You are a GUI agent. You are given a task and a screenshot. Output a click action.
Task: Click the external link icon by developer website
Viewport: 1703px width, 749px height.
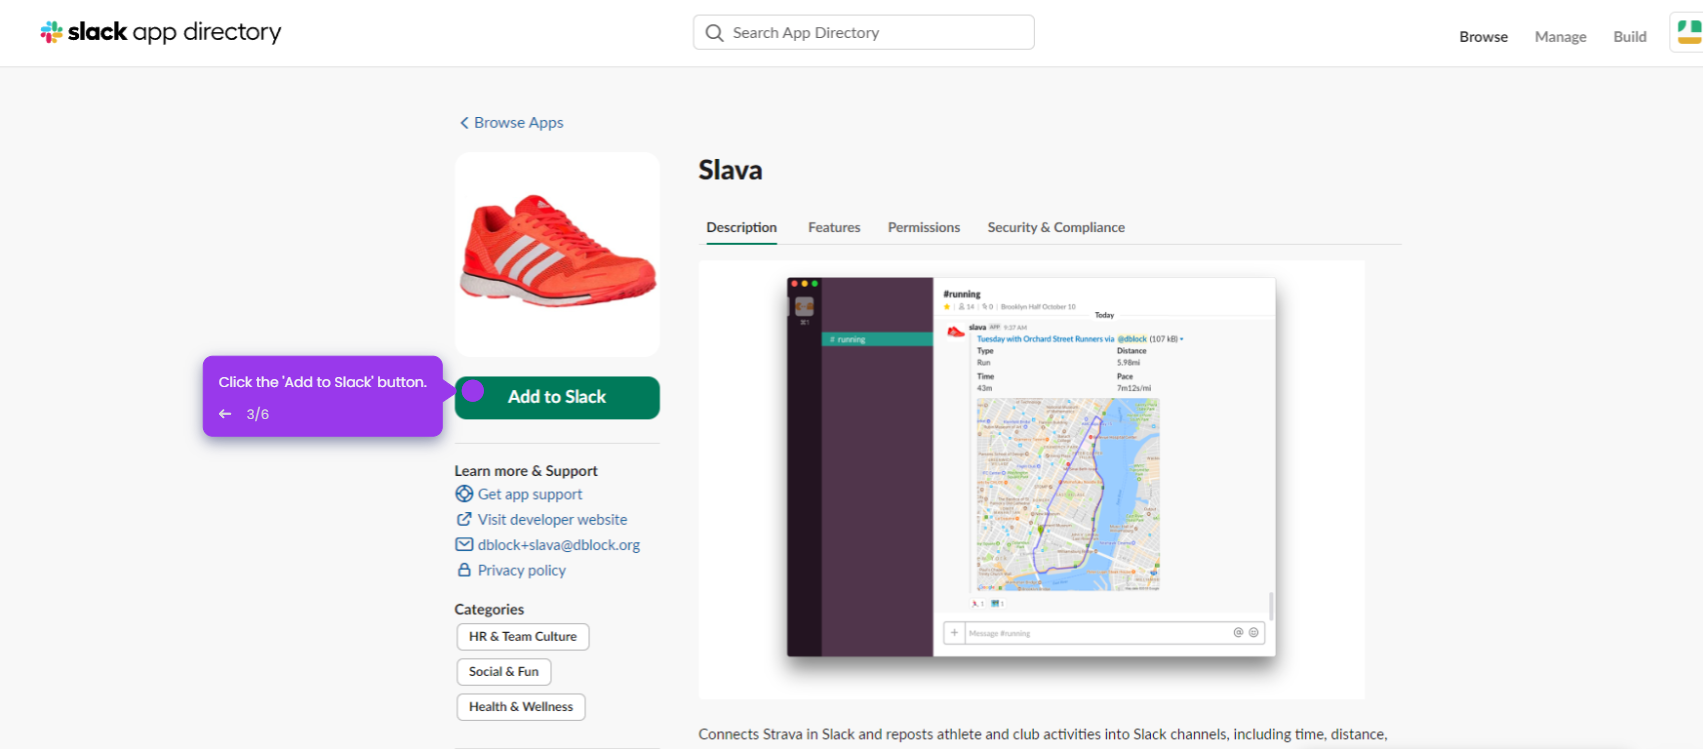[x=464, y=519]
